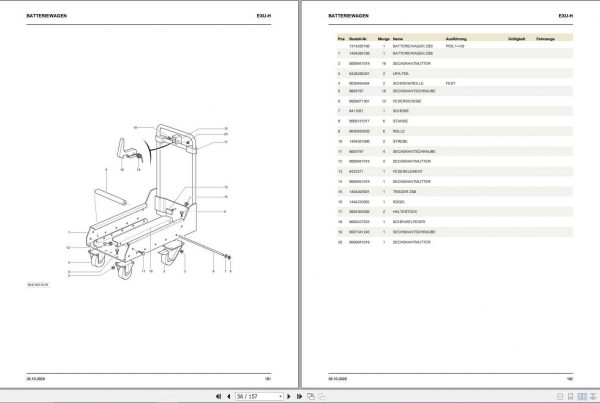600x403 pixels.
Task: Select the STANGE row name
Action: [400, 121]
